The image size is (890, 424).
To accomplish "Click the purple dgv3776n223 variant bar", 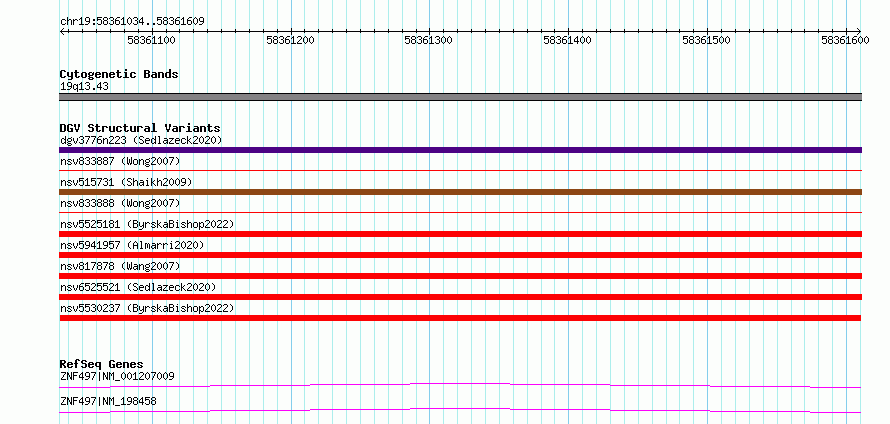I will (x=460, y=150).
